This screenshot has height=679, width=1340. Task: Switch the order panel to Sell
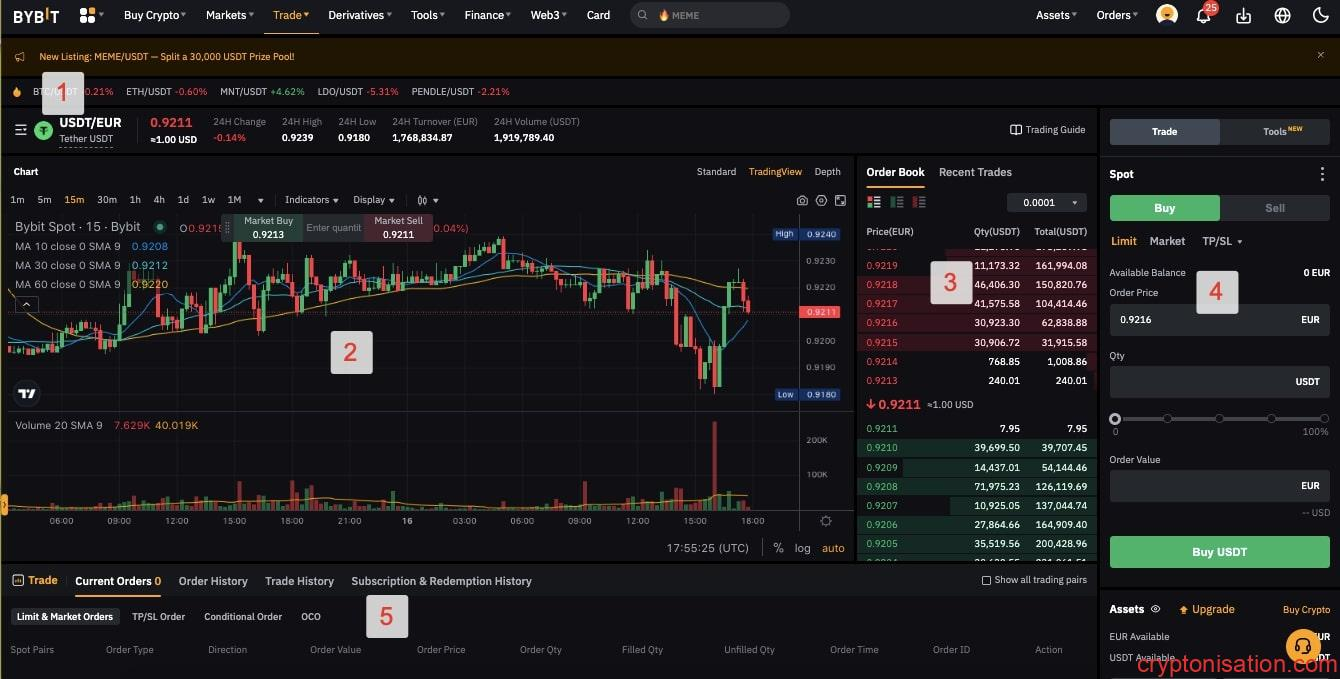pyautogui.click(x=1274, y=207)
